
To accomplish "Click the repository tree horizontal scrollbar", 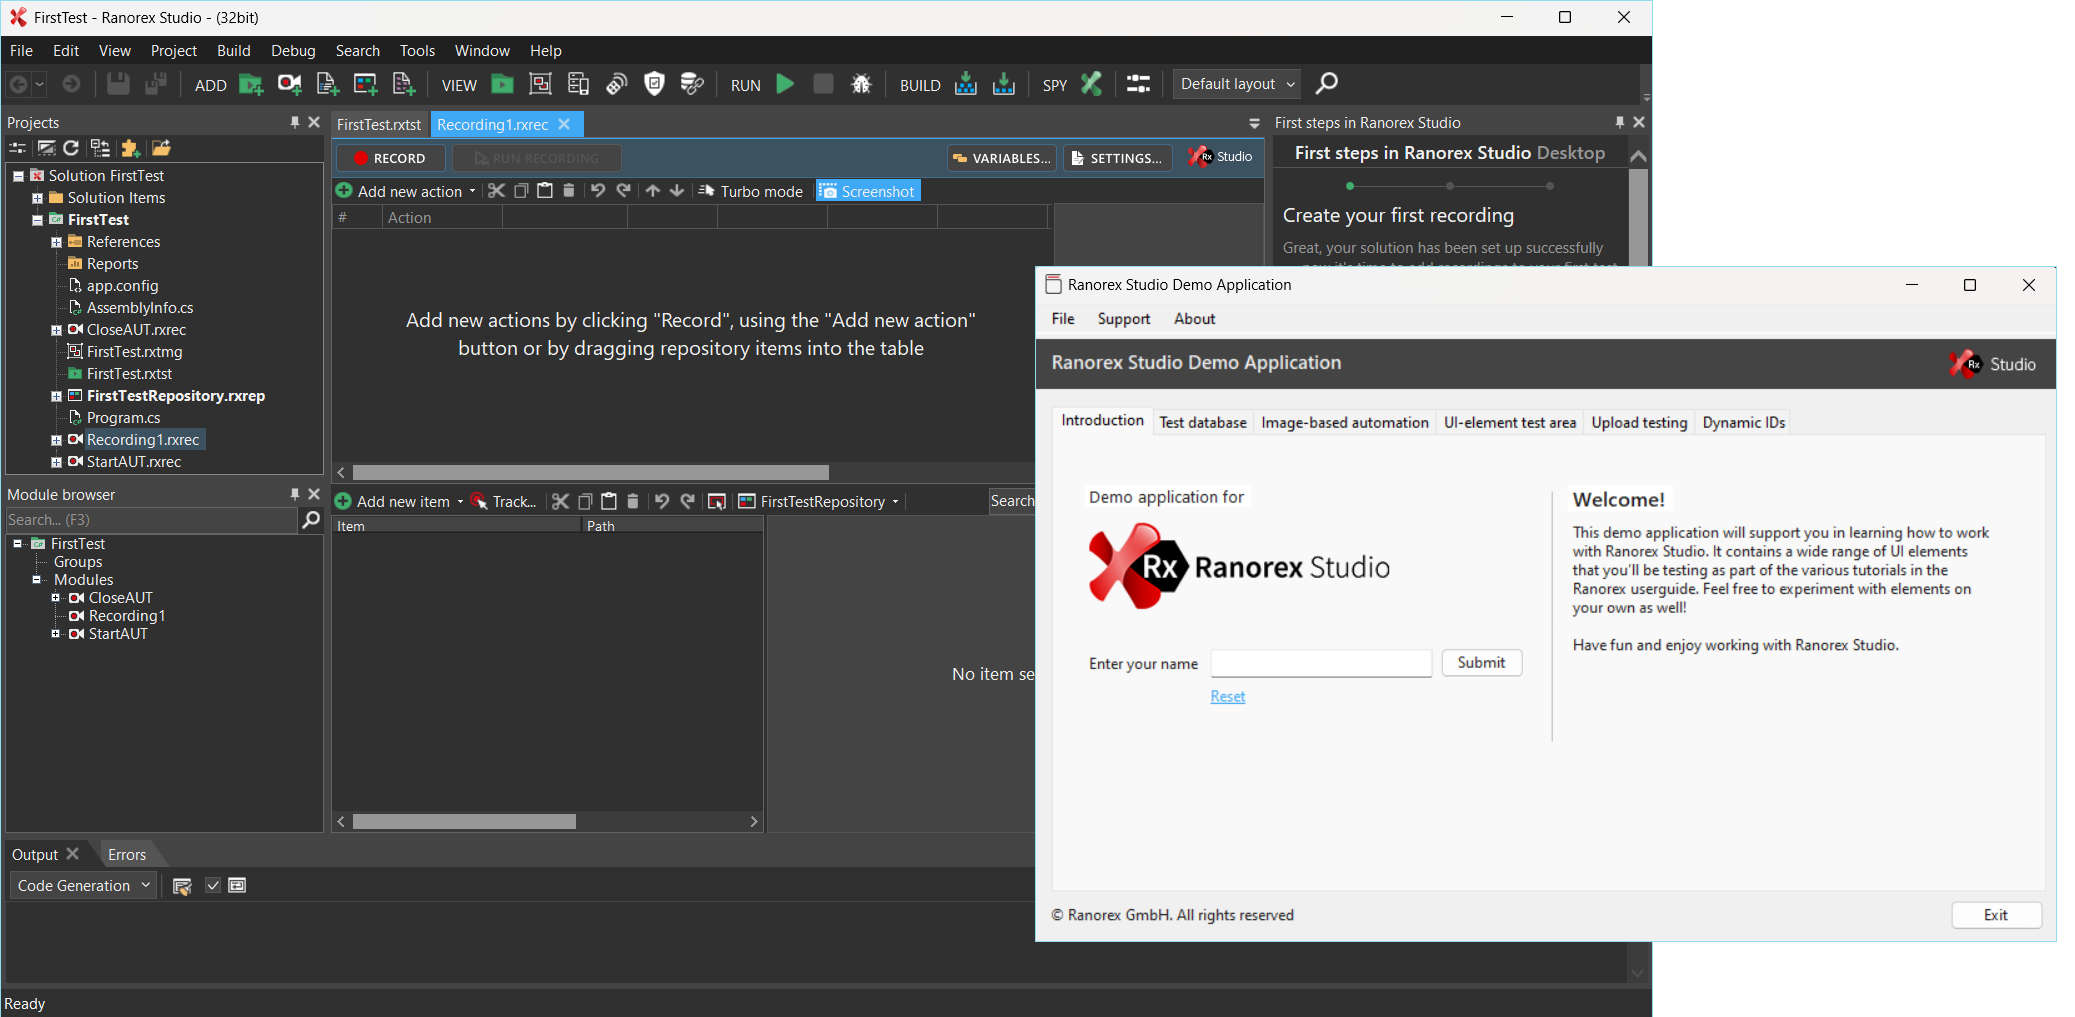I will (x=464, y=821).
